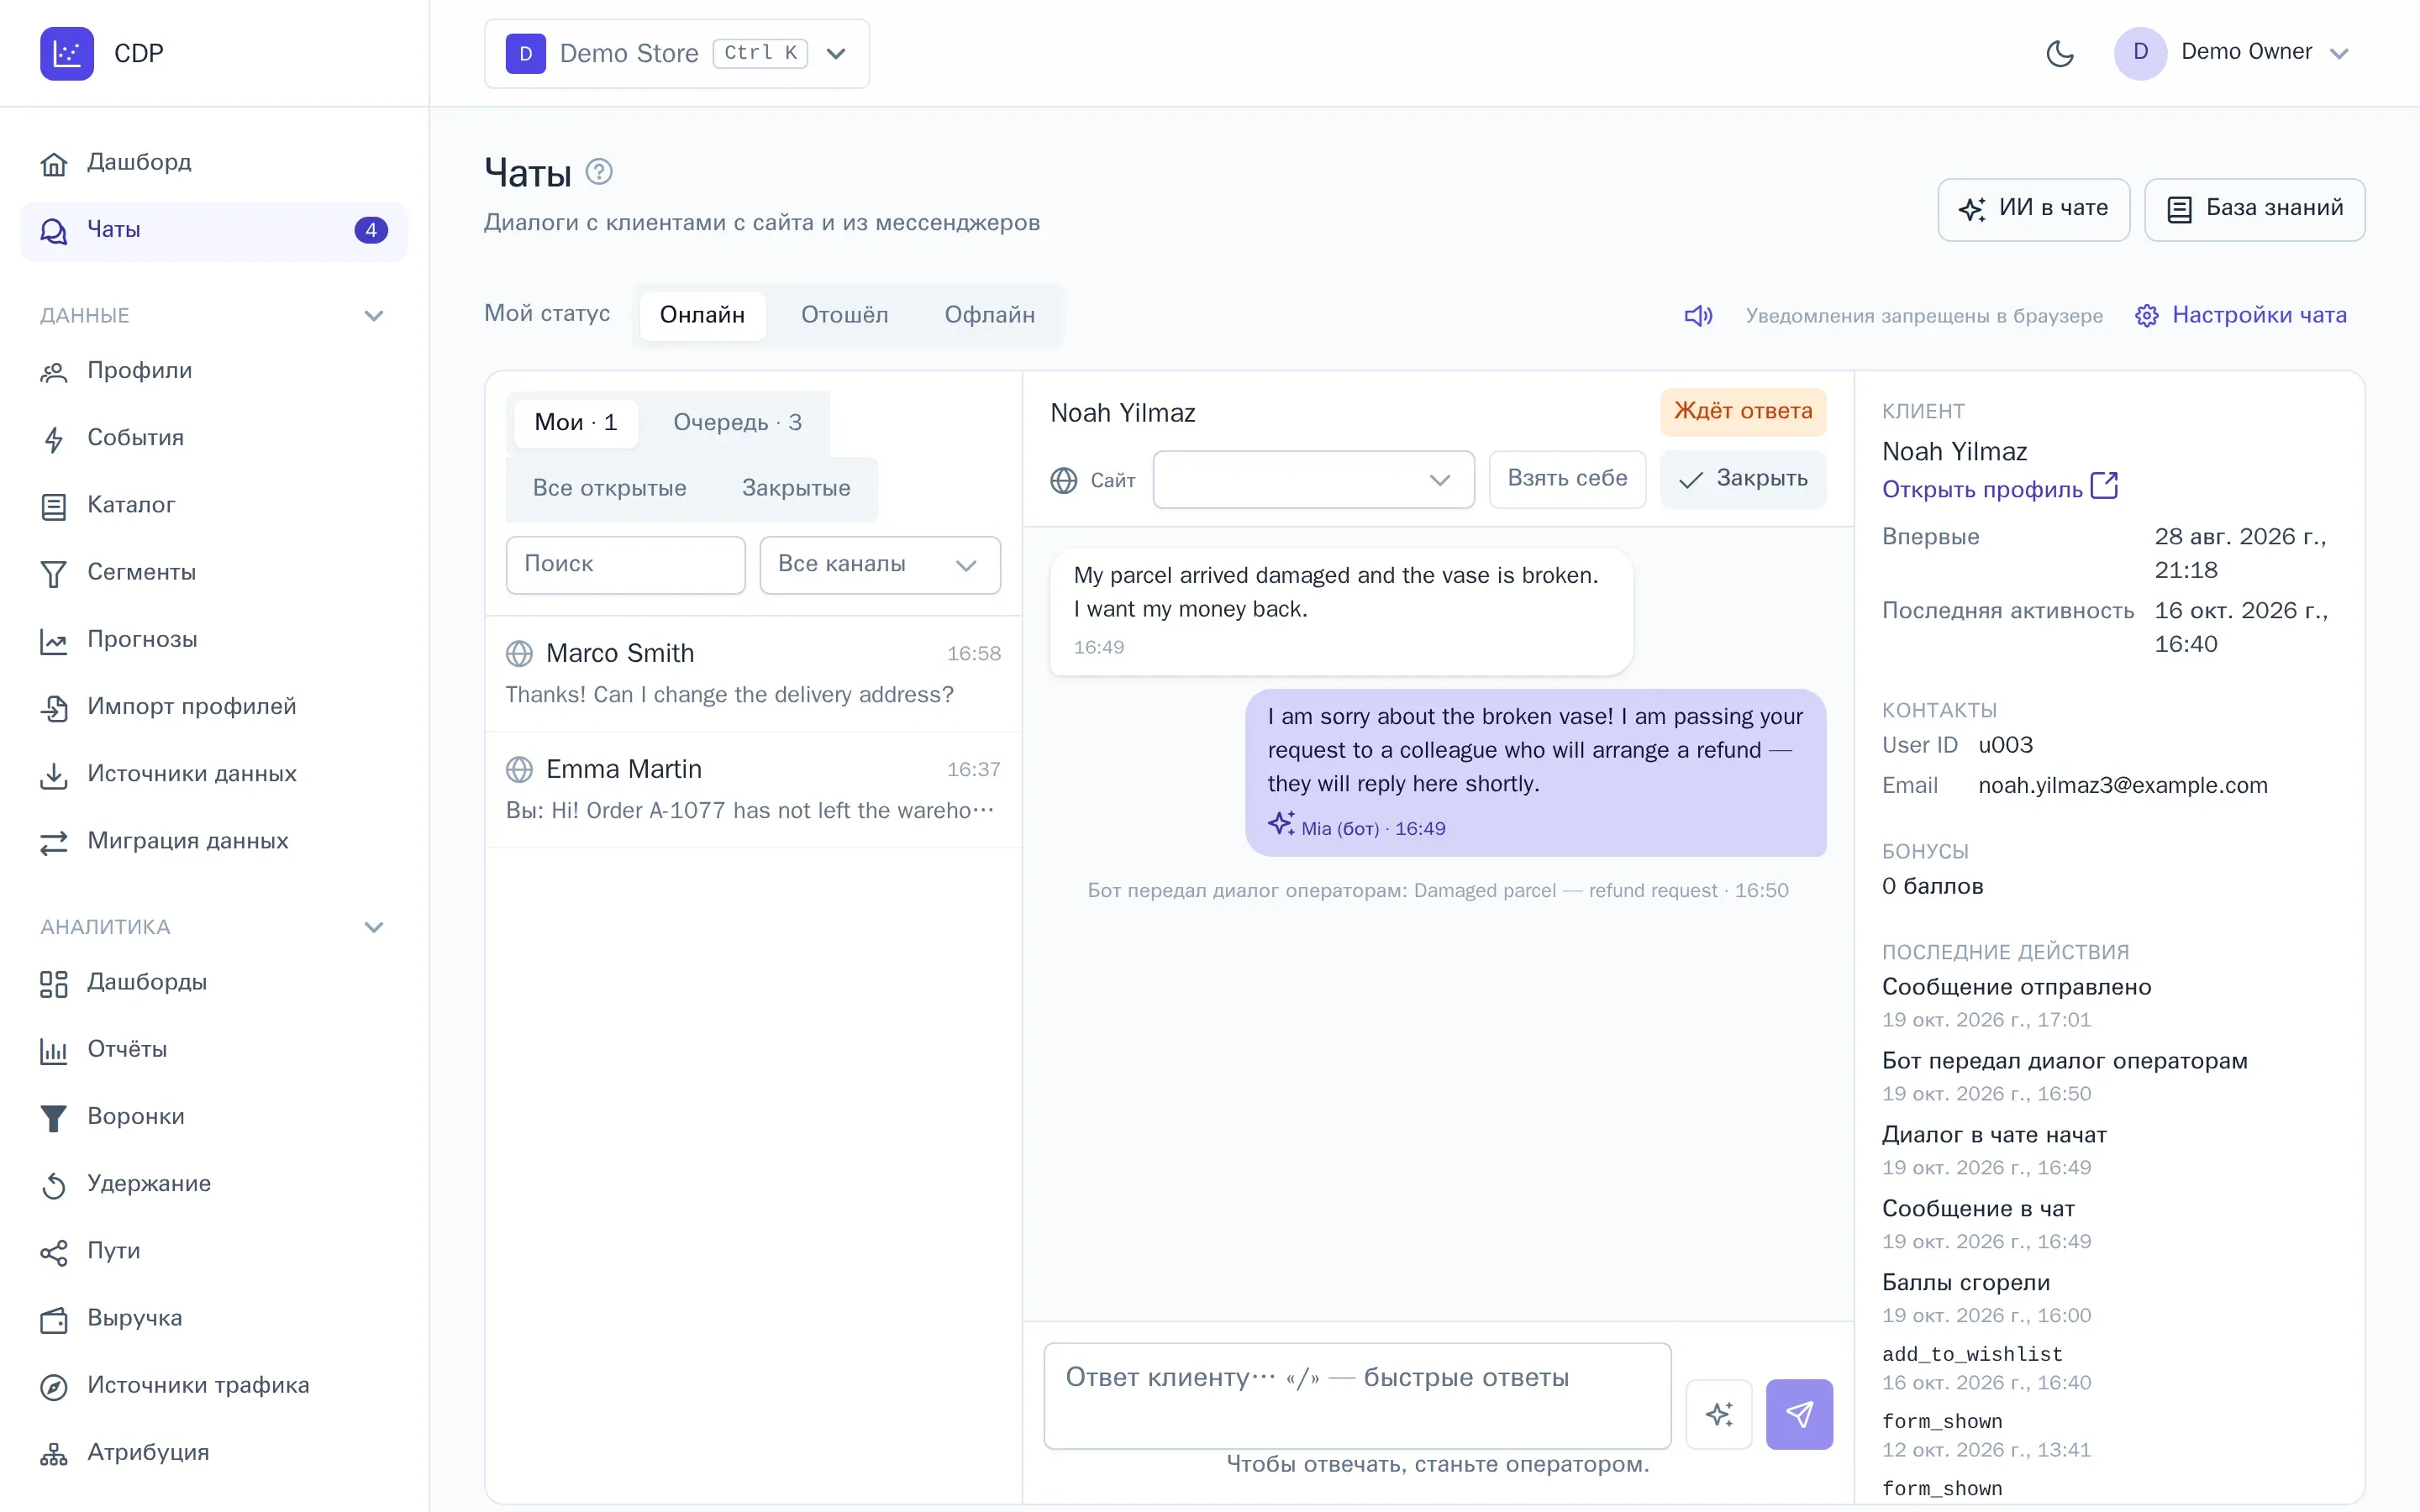Toggle dark mode moon icon

pyautogui.click(x=2060, y=53)
